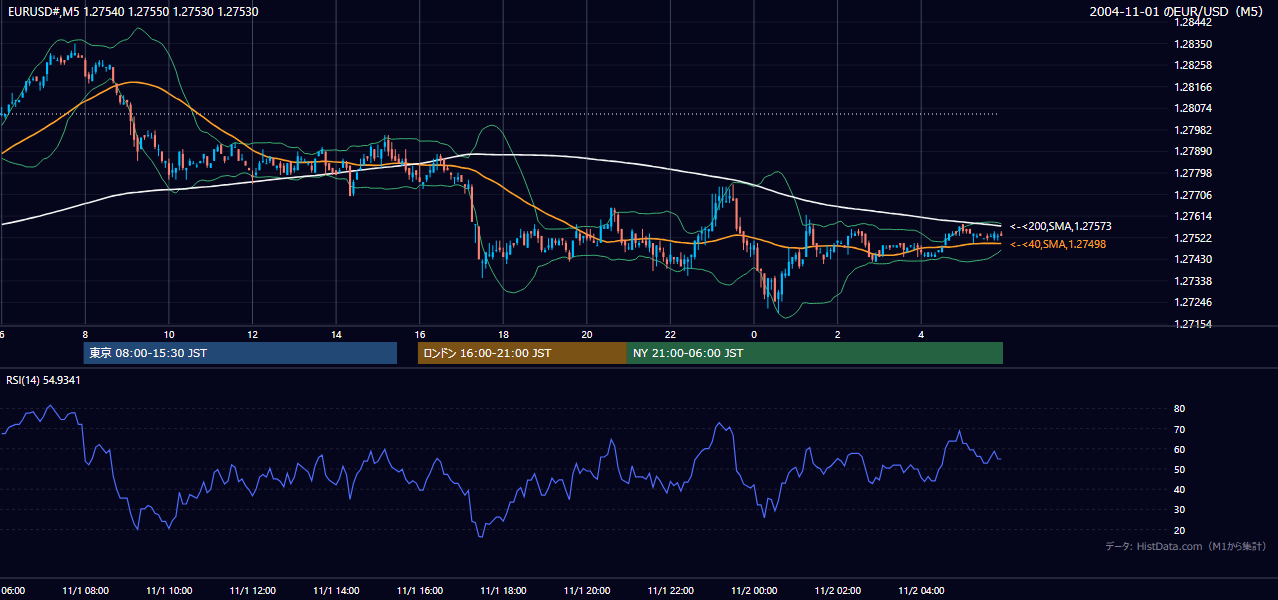Click RSI axis level 80
This screenshot has height=600, width=1278.
tap(1179, 409)
